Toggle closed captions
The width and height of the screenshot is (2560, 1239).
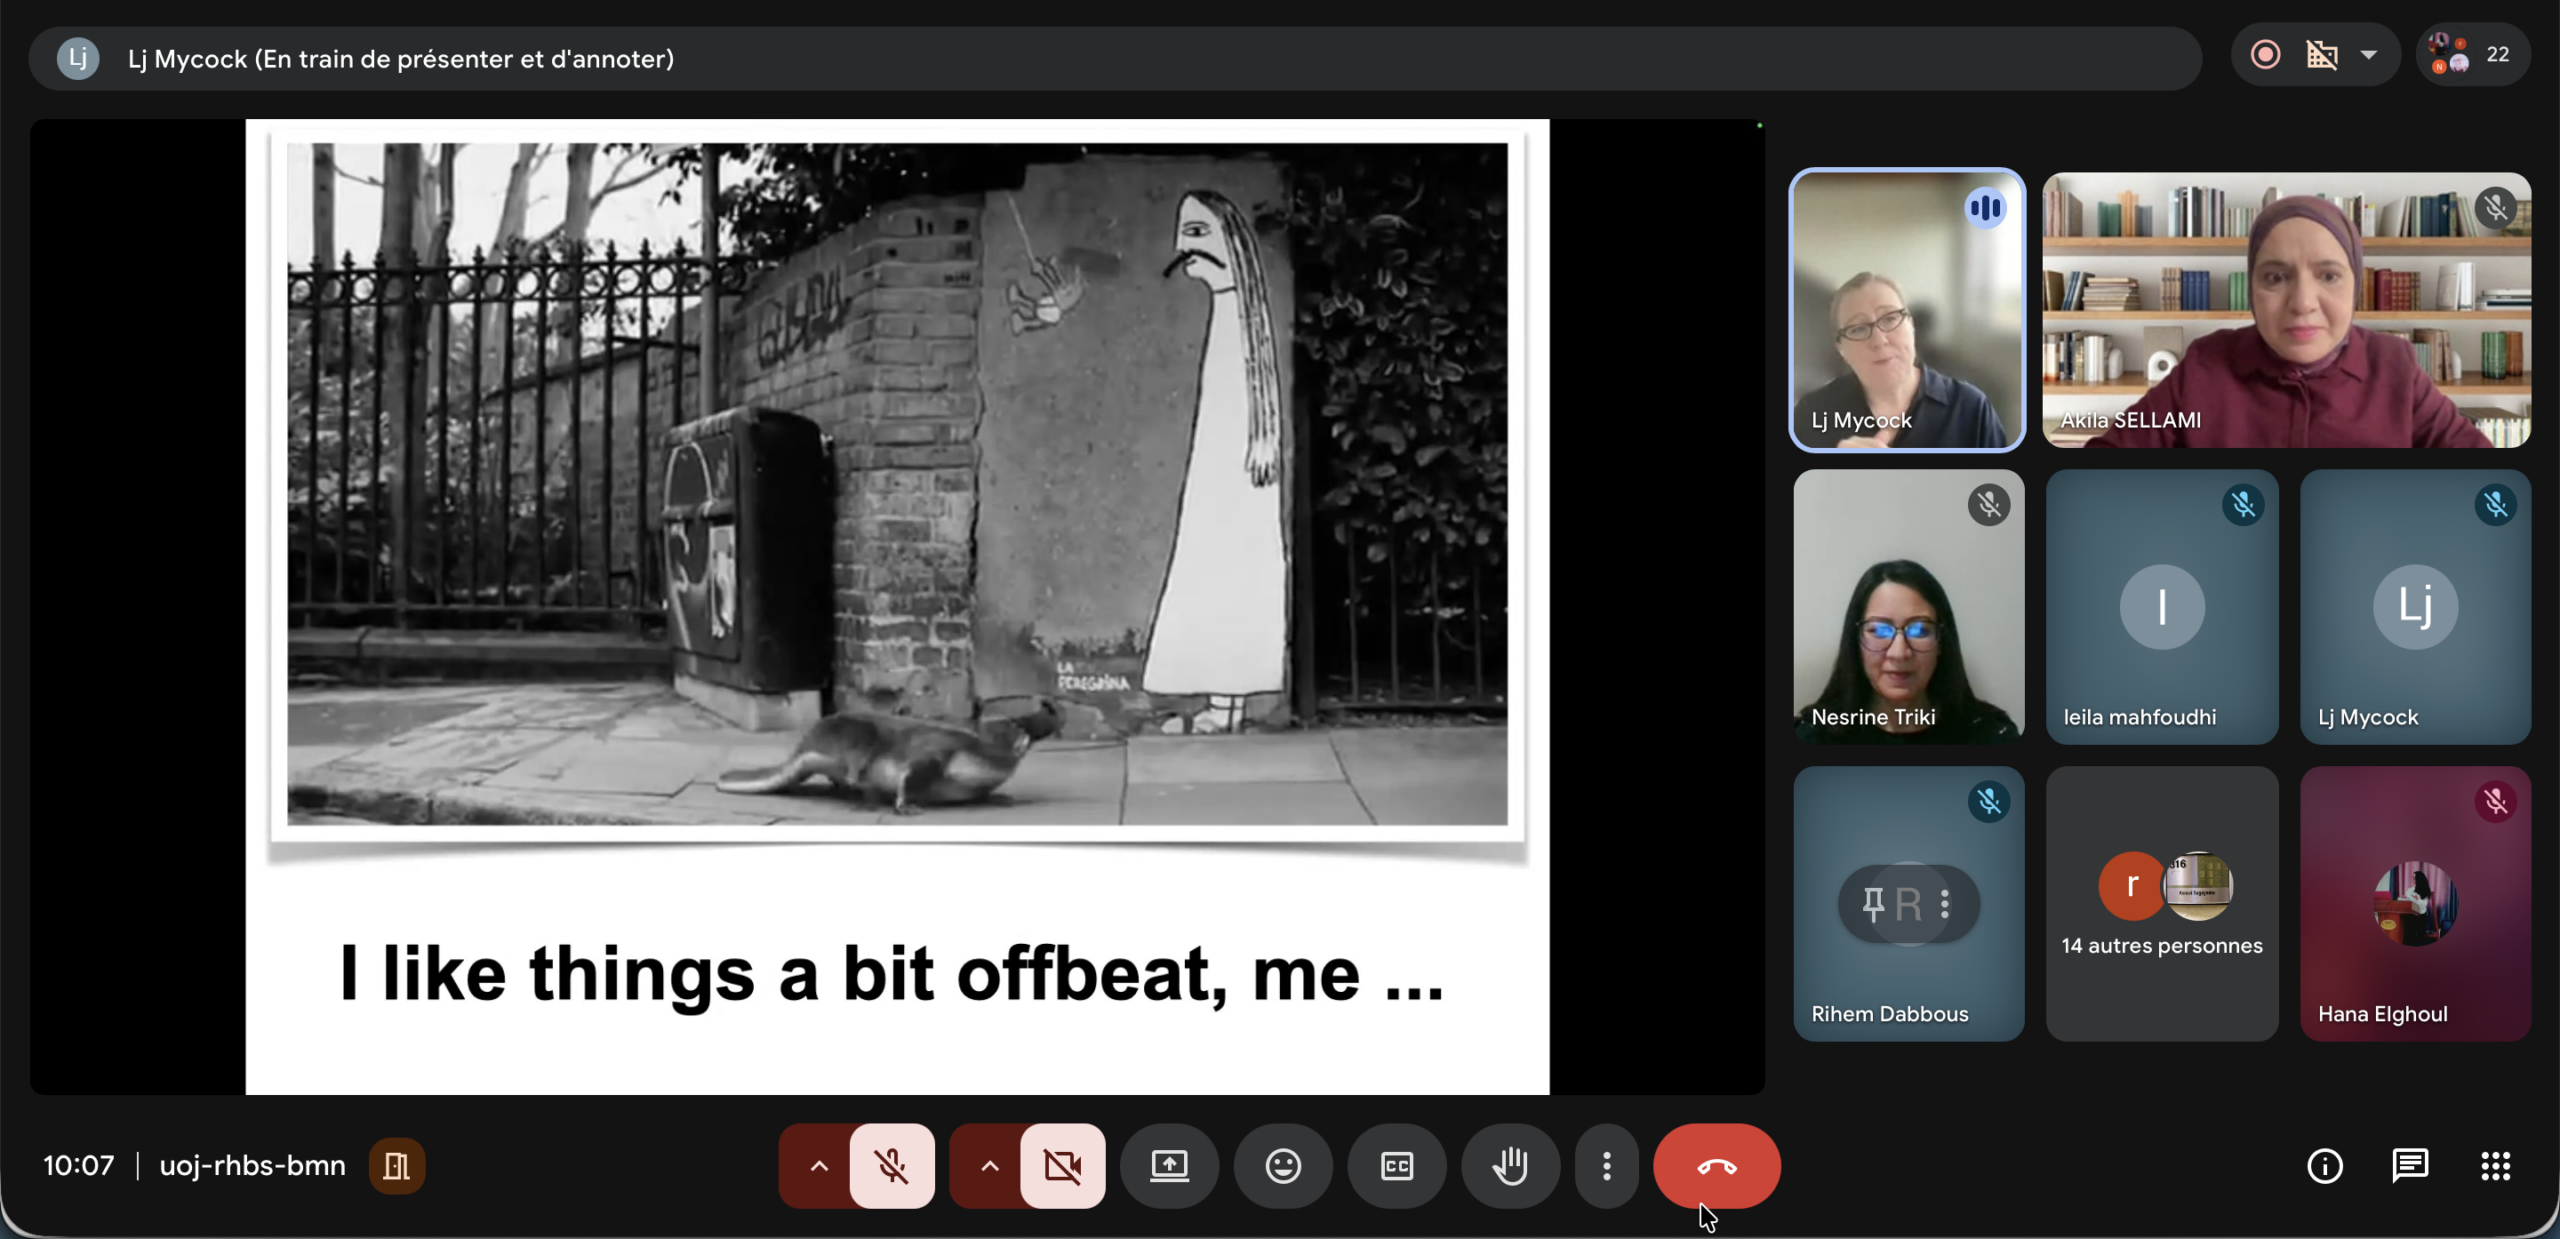coord(1397,1166)
